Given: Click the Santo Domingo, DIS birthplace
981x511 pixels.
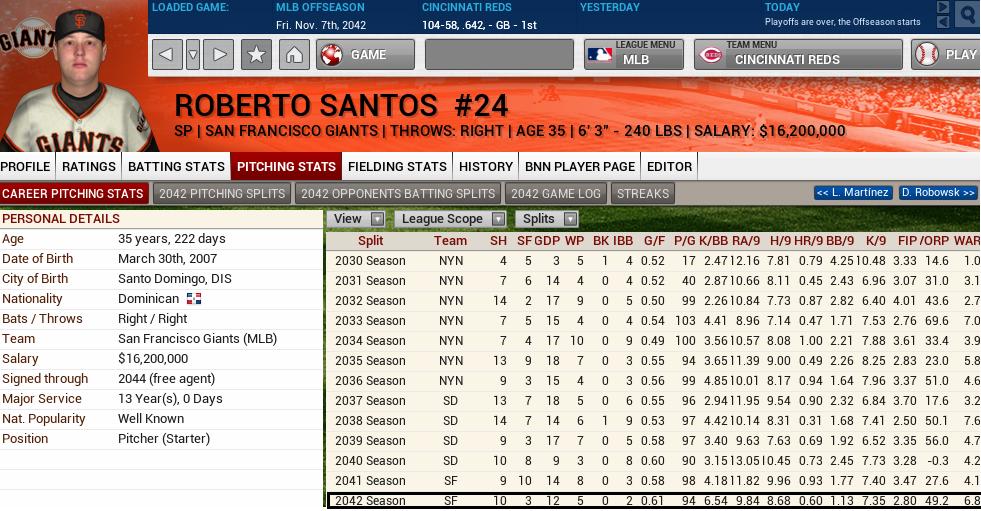Looking at the screenshot, I should click(175, 279).
